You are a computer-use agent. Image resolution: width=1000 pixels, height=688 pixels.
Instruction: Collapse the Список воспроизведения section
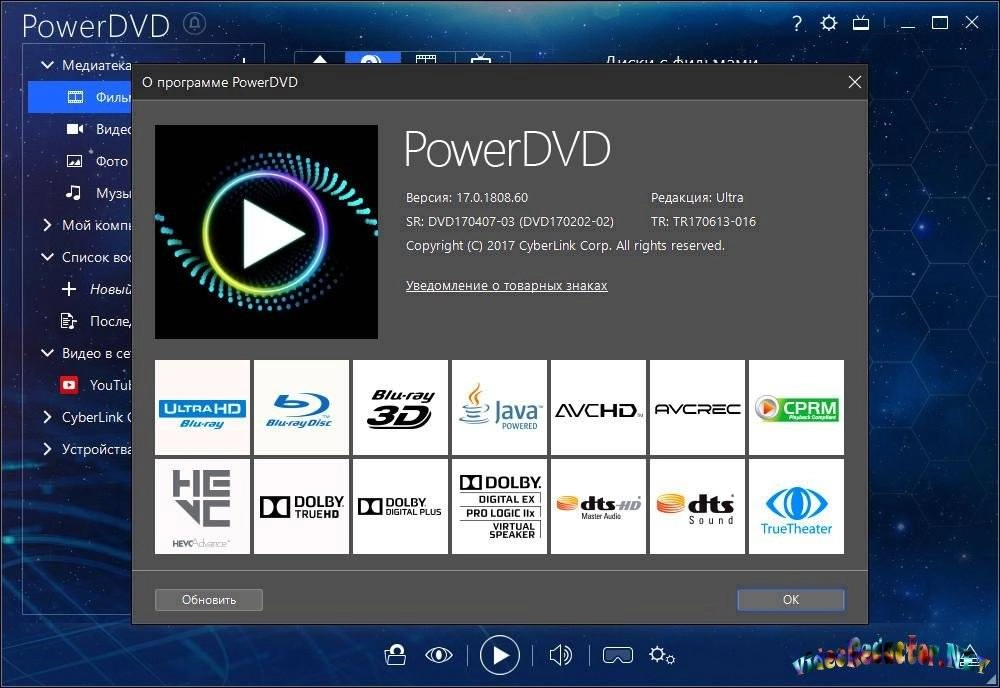click(47, 257)
